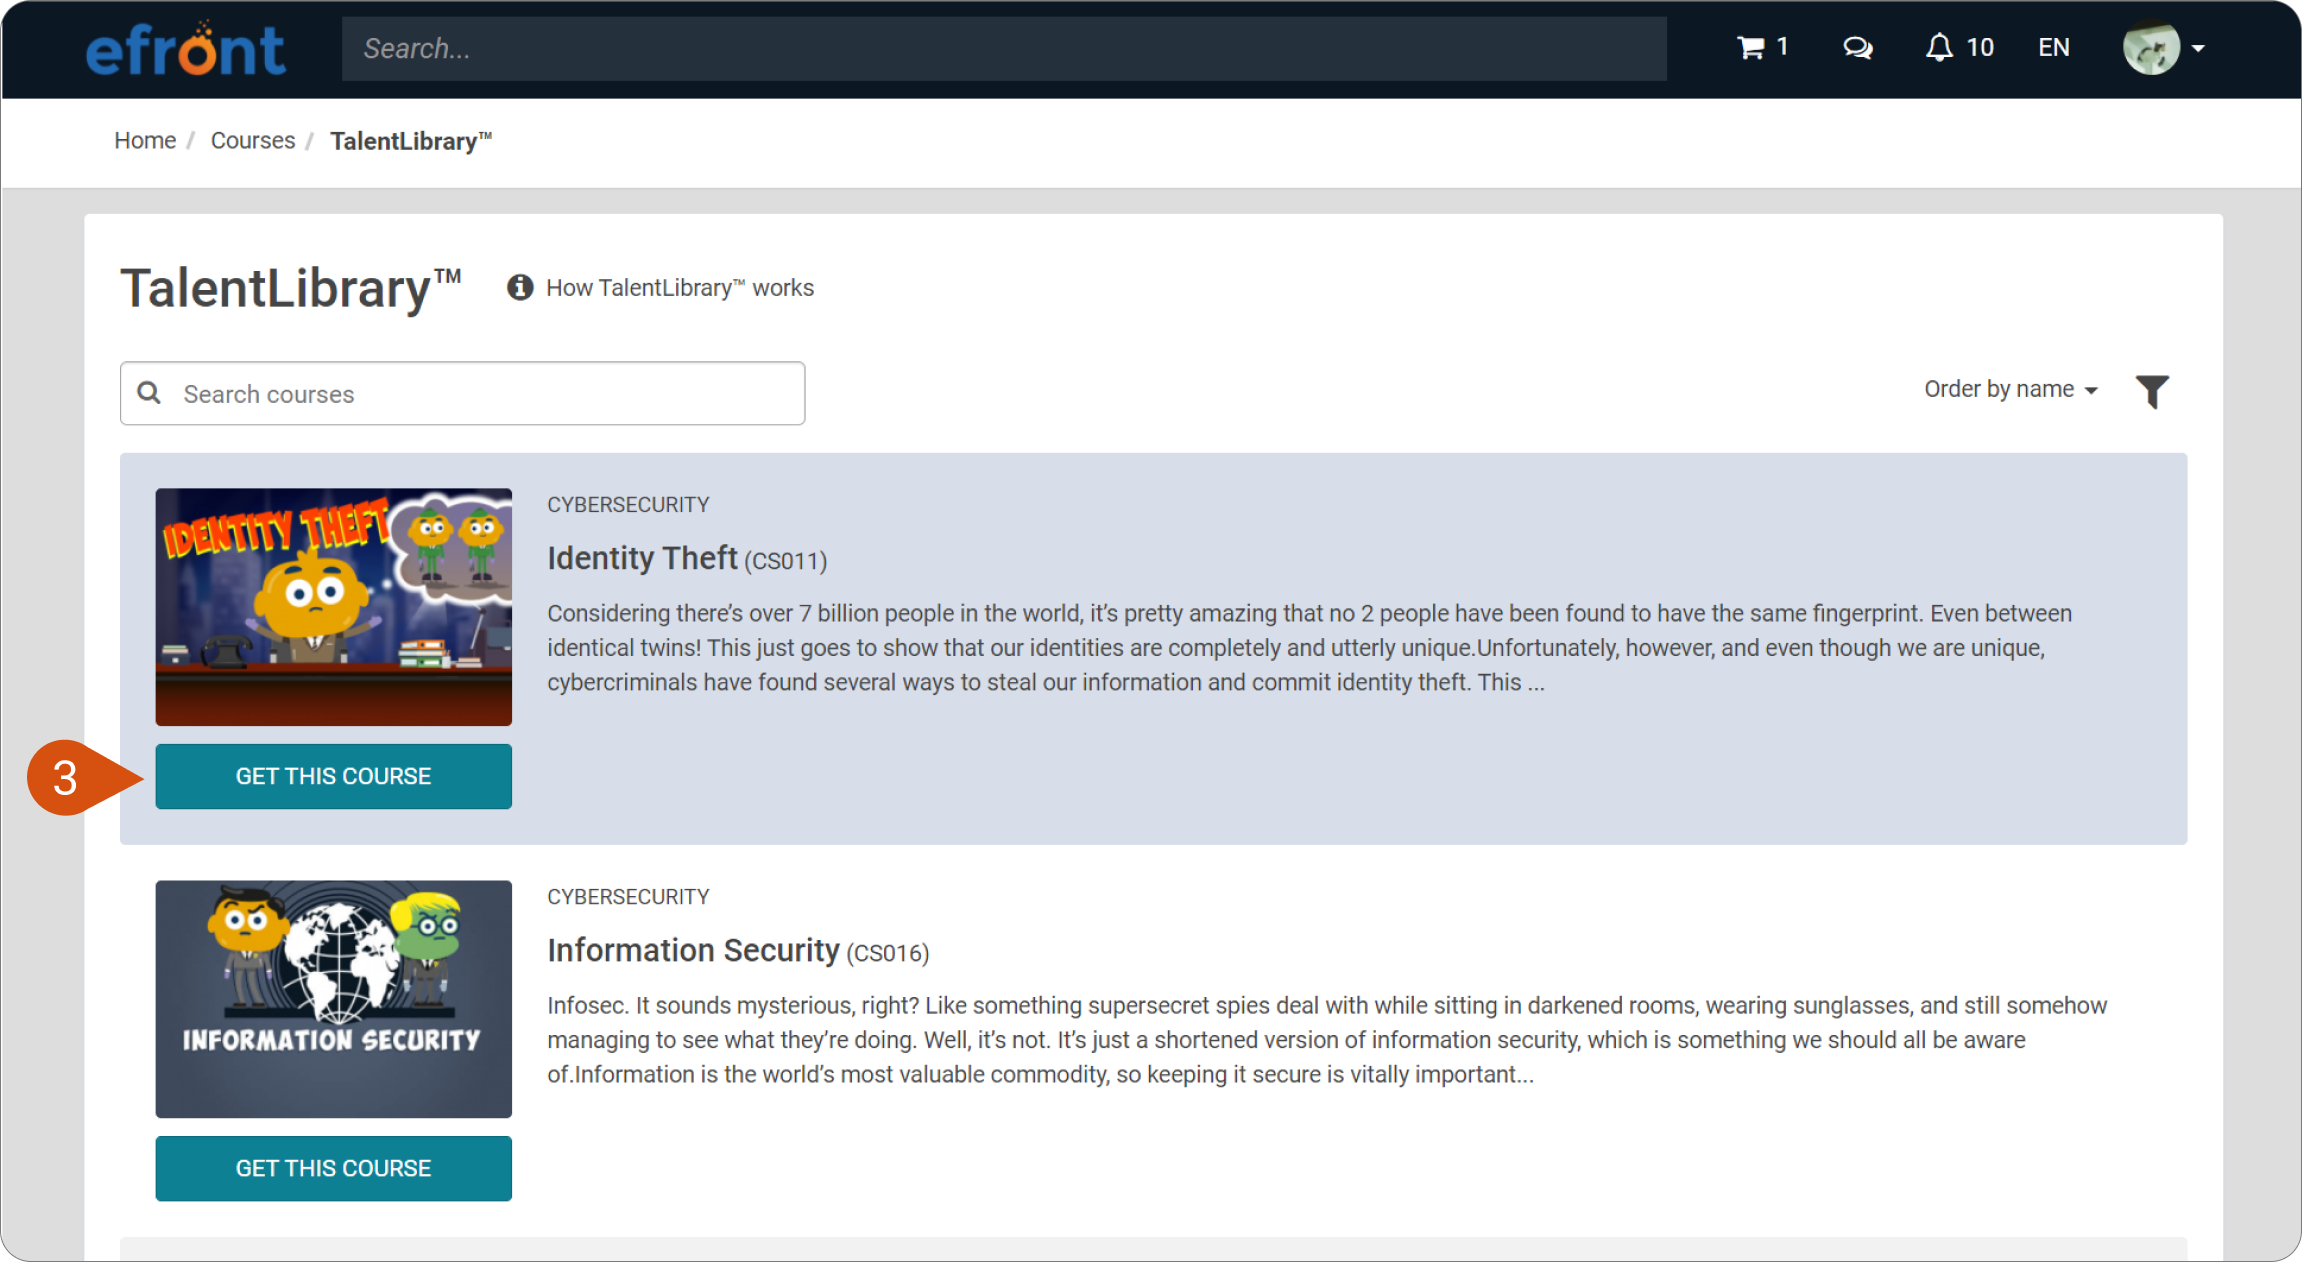
Task: Open the How TalentLibrary works link
Action: coord(680,287)
